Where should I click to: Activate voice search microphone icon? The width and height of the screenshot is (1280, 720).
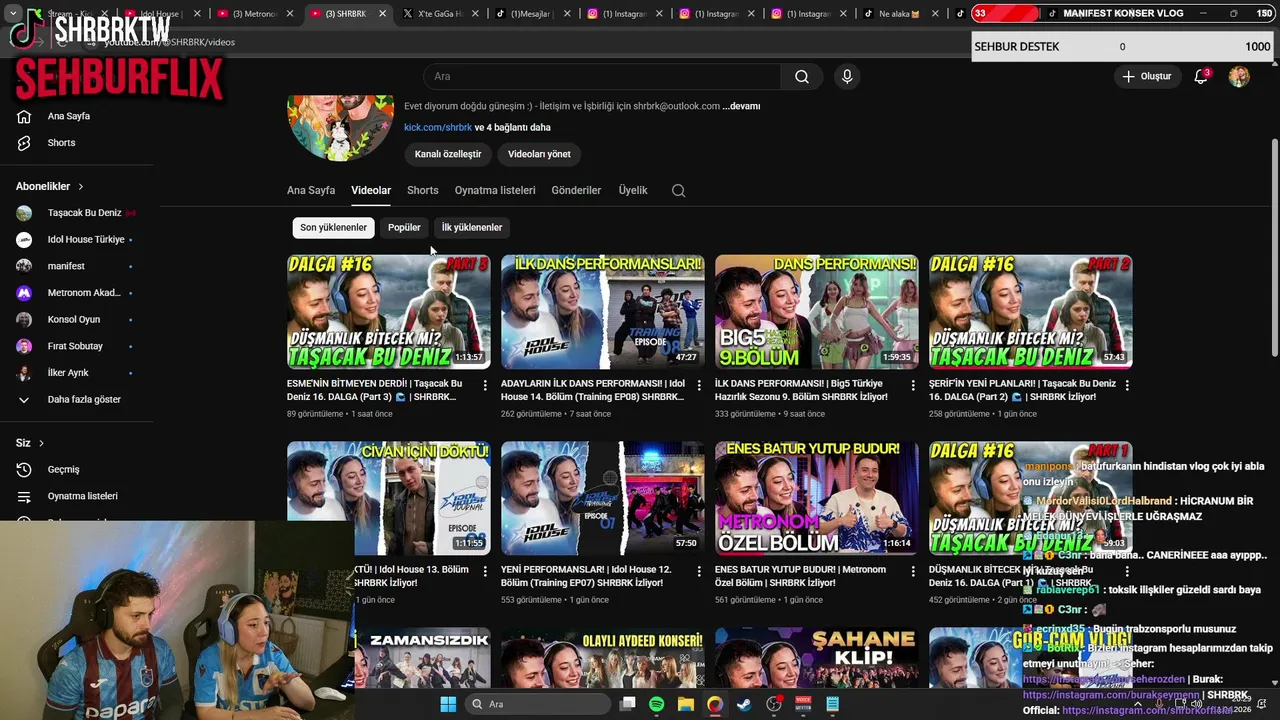pyautogui.click(x=847, y=77)
